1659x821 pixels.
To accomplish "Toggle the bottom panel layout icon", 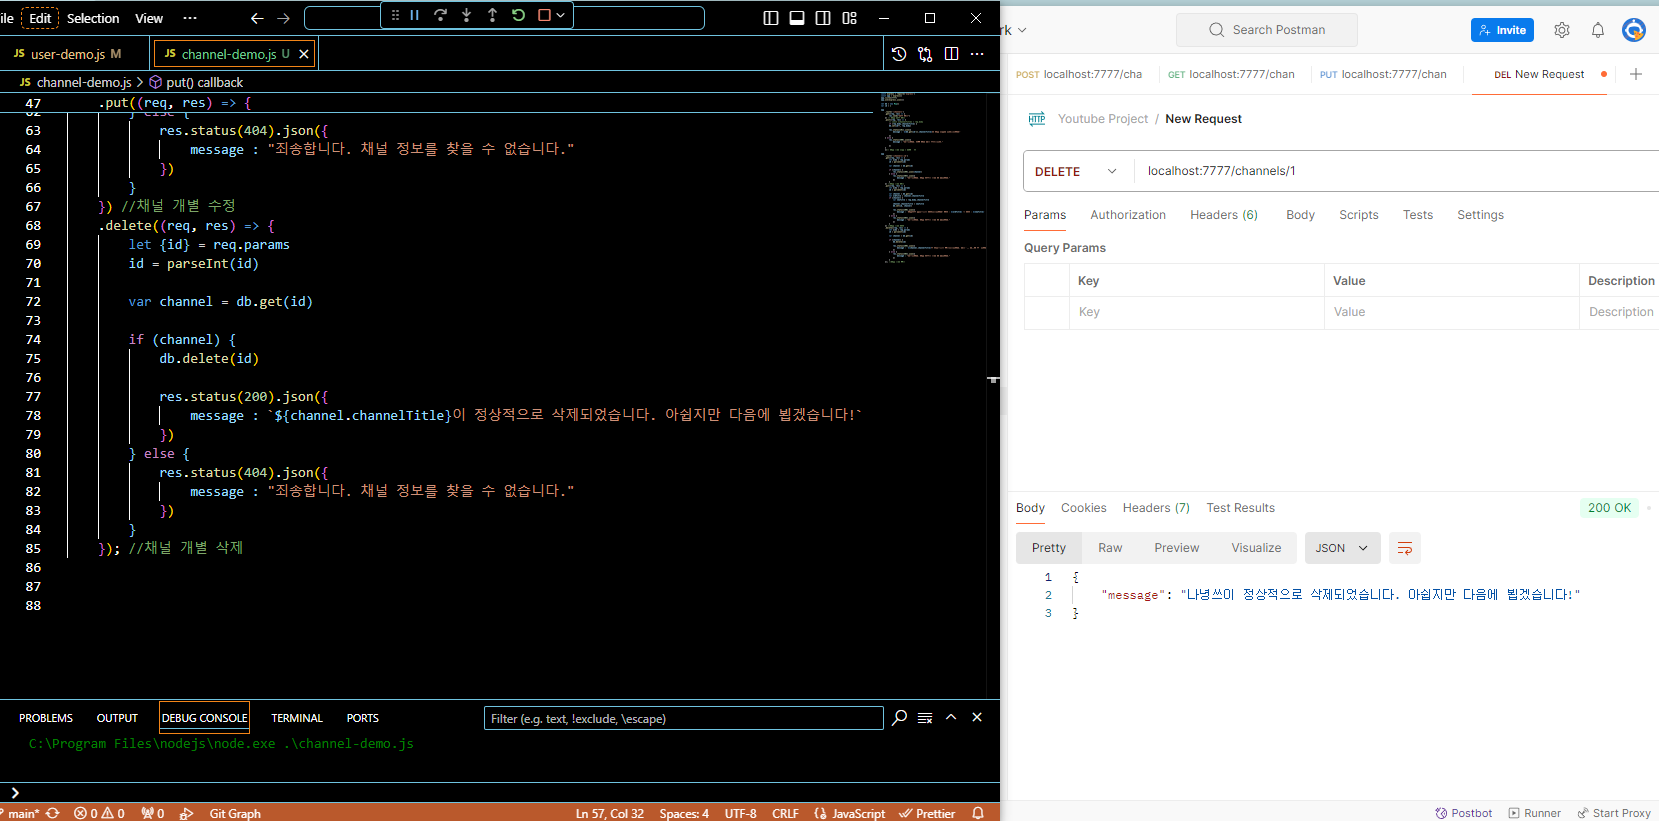I will (x=797, y=18).
